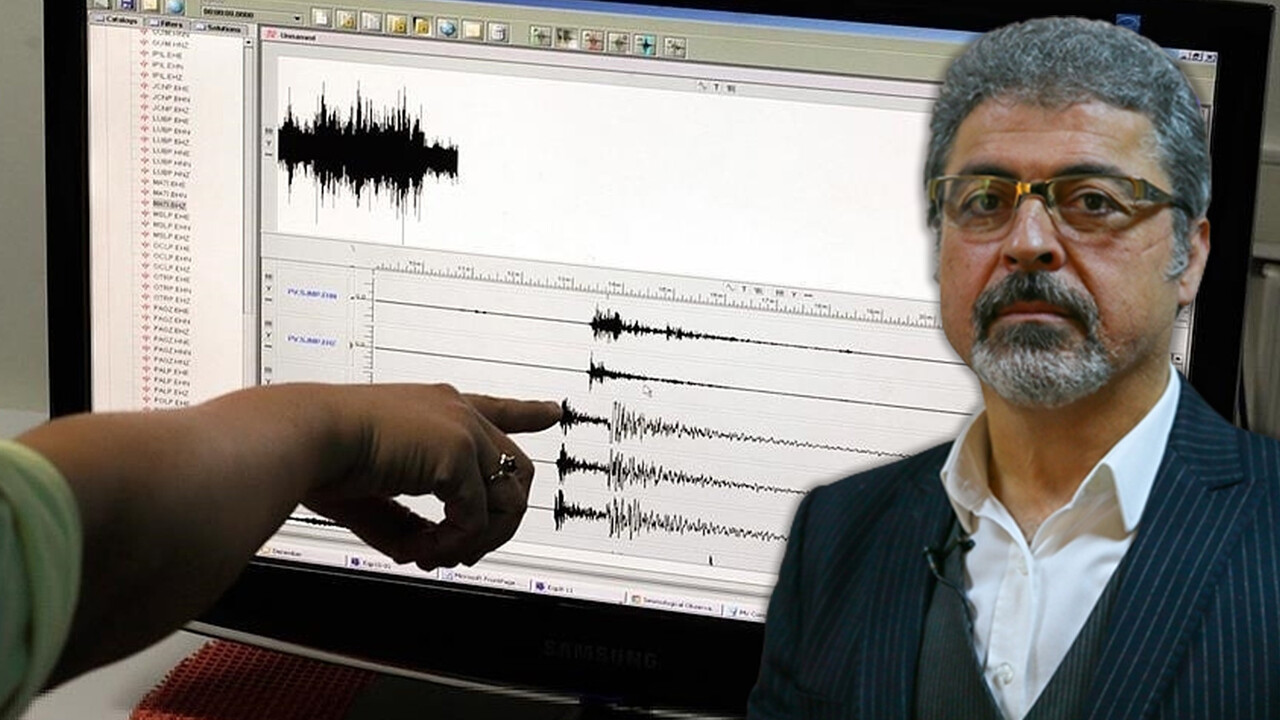Select station channel JCNP EHE in the list
Viewport: 1280px width, 720px height.
pyautogui.click(x=171, y=87)
